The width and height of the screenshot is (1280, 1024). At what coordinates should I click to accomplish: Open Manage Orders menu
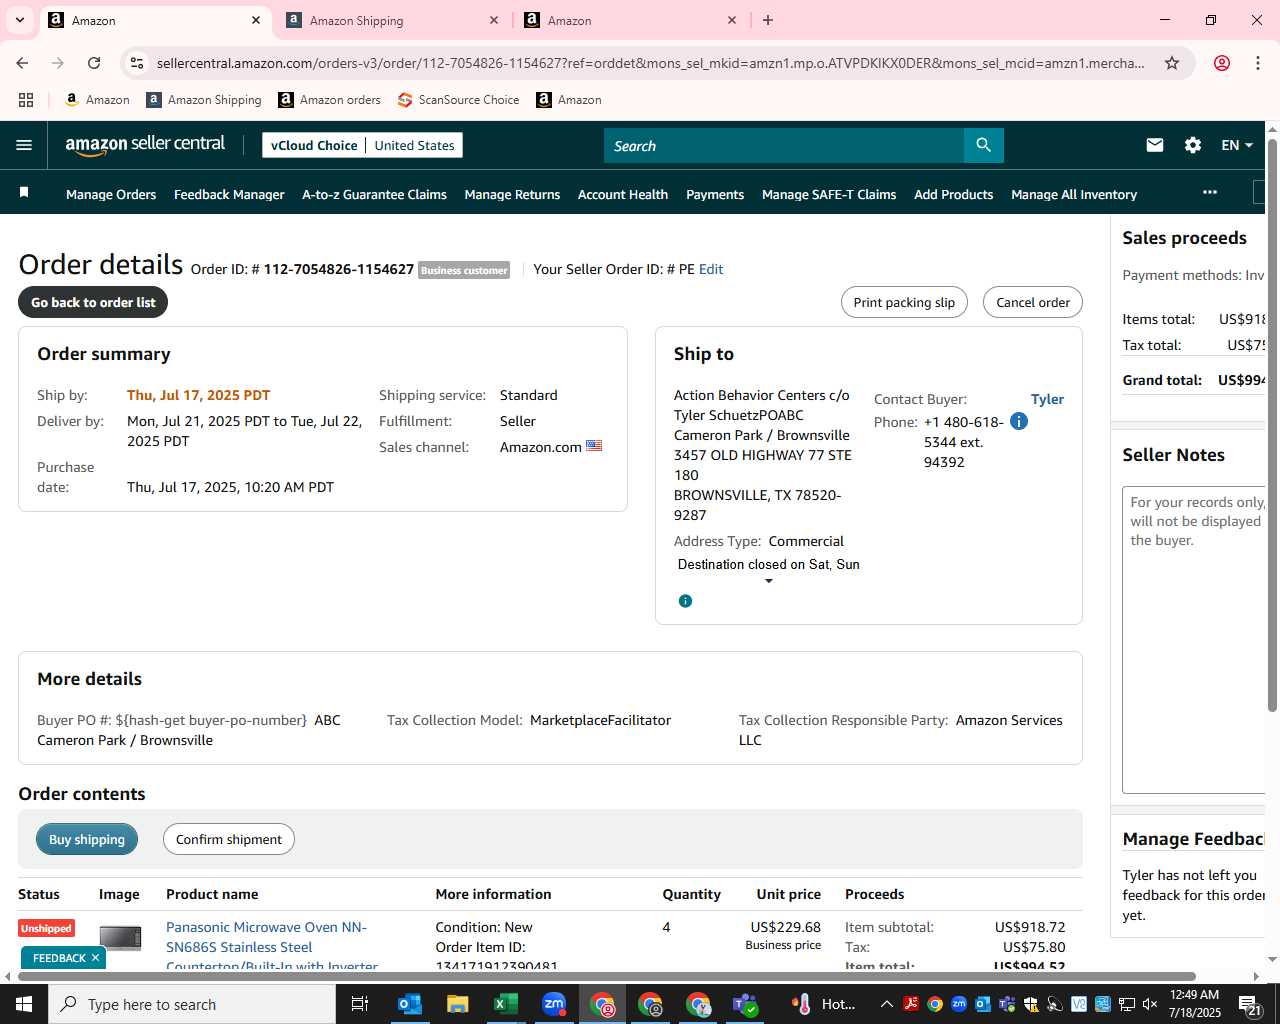coord(111,194)
